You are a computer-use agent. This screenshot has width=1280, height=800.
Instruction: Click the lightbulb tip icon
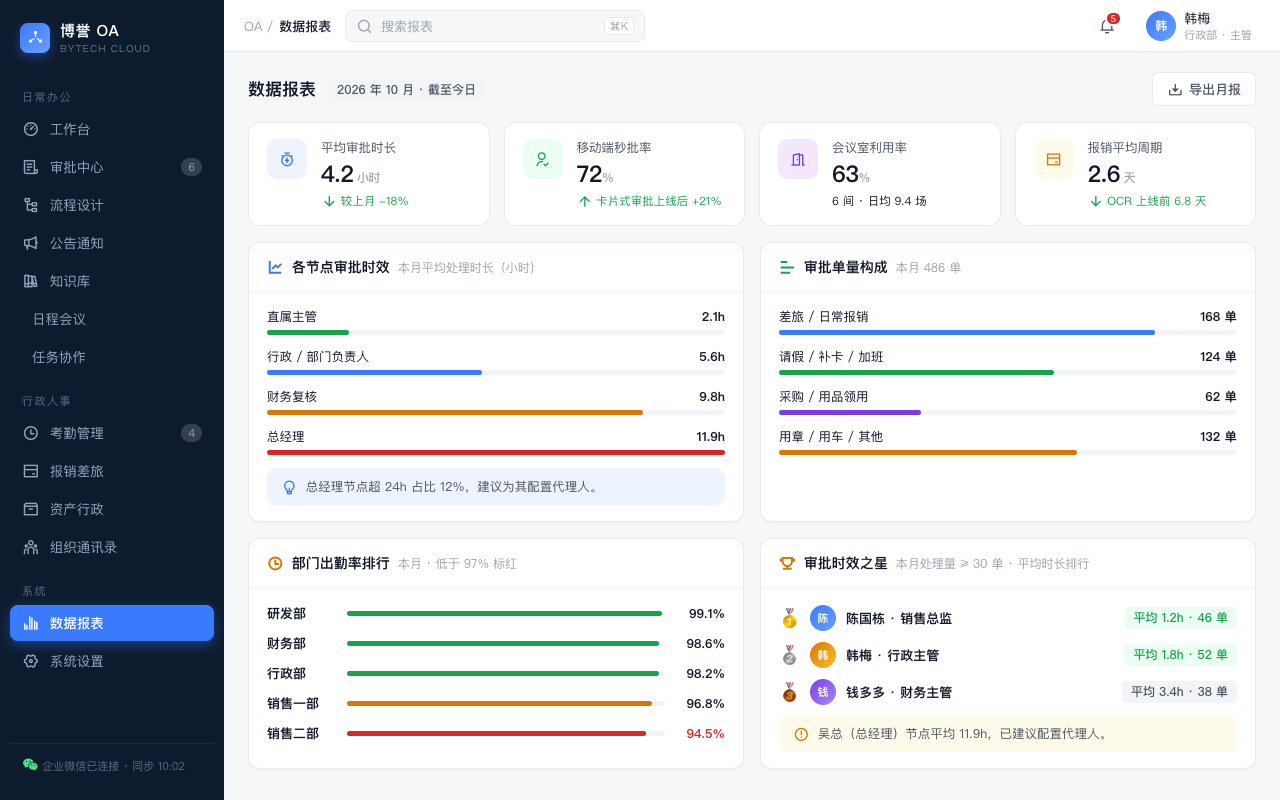coord(290,487)
